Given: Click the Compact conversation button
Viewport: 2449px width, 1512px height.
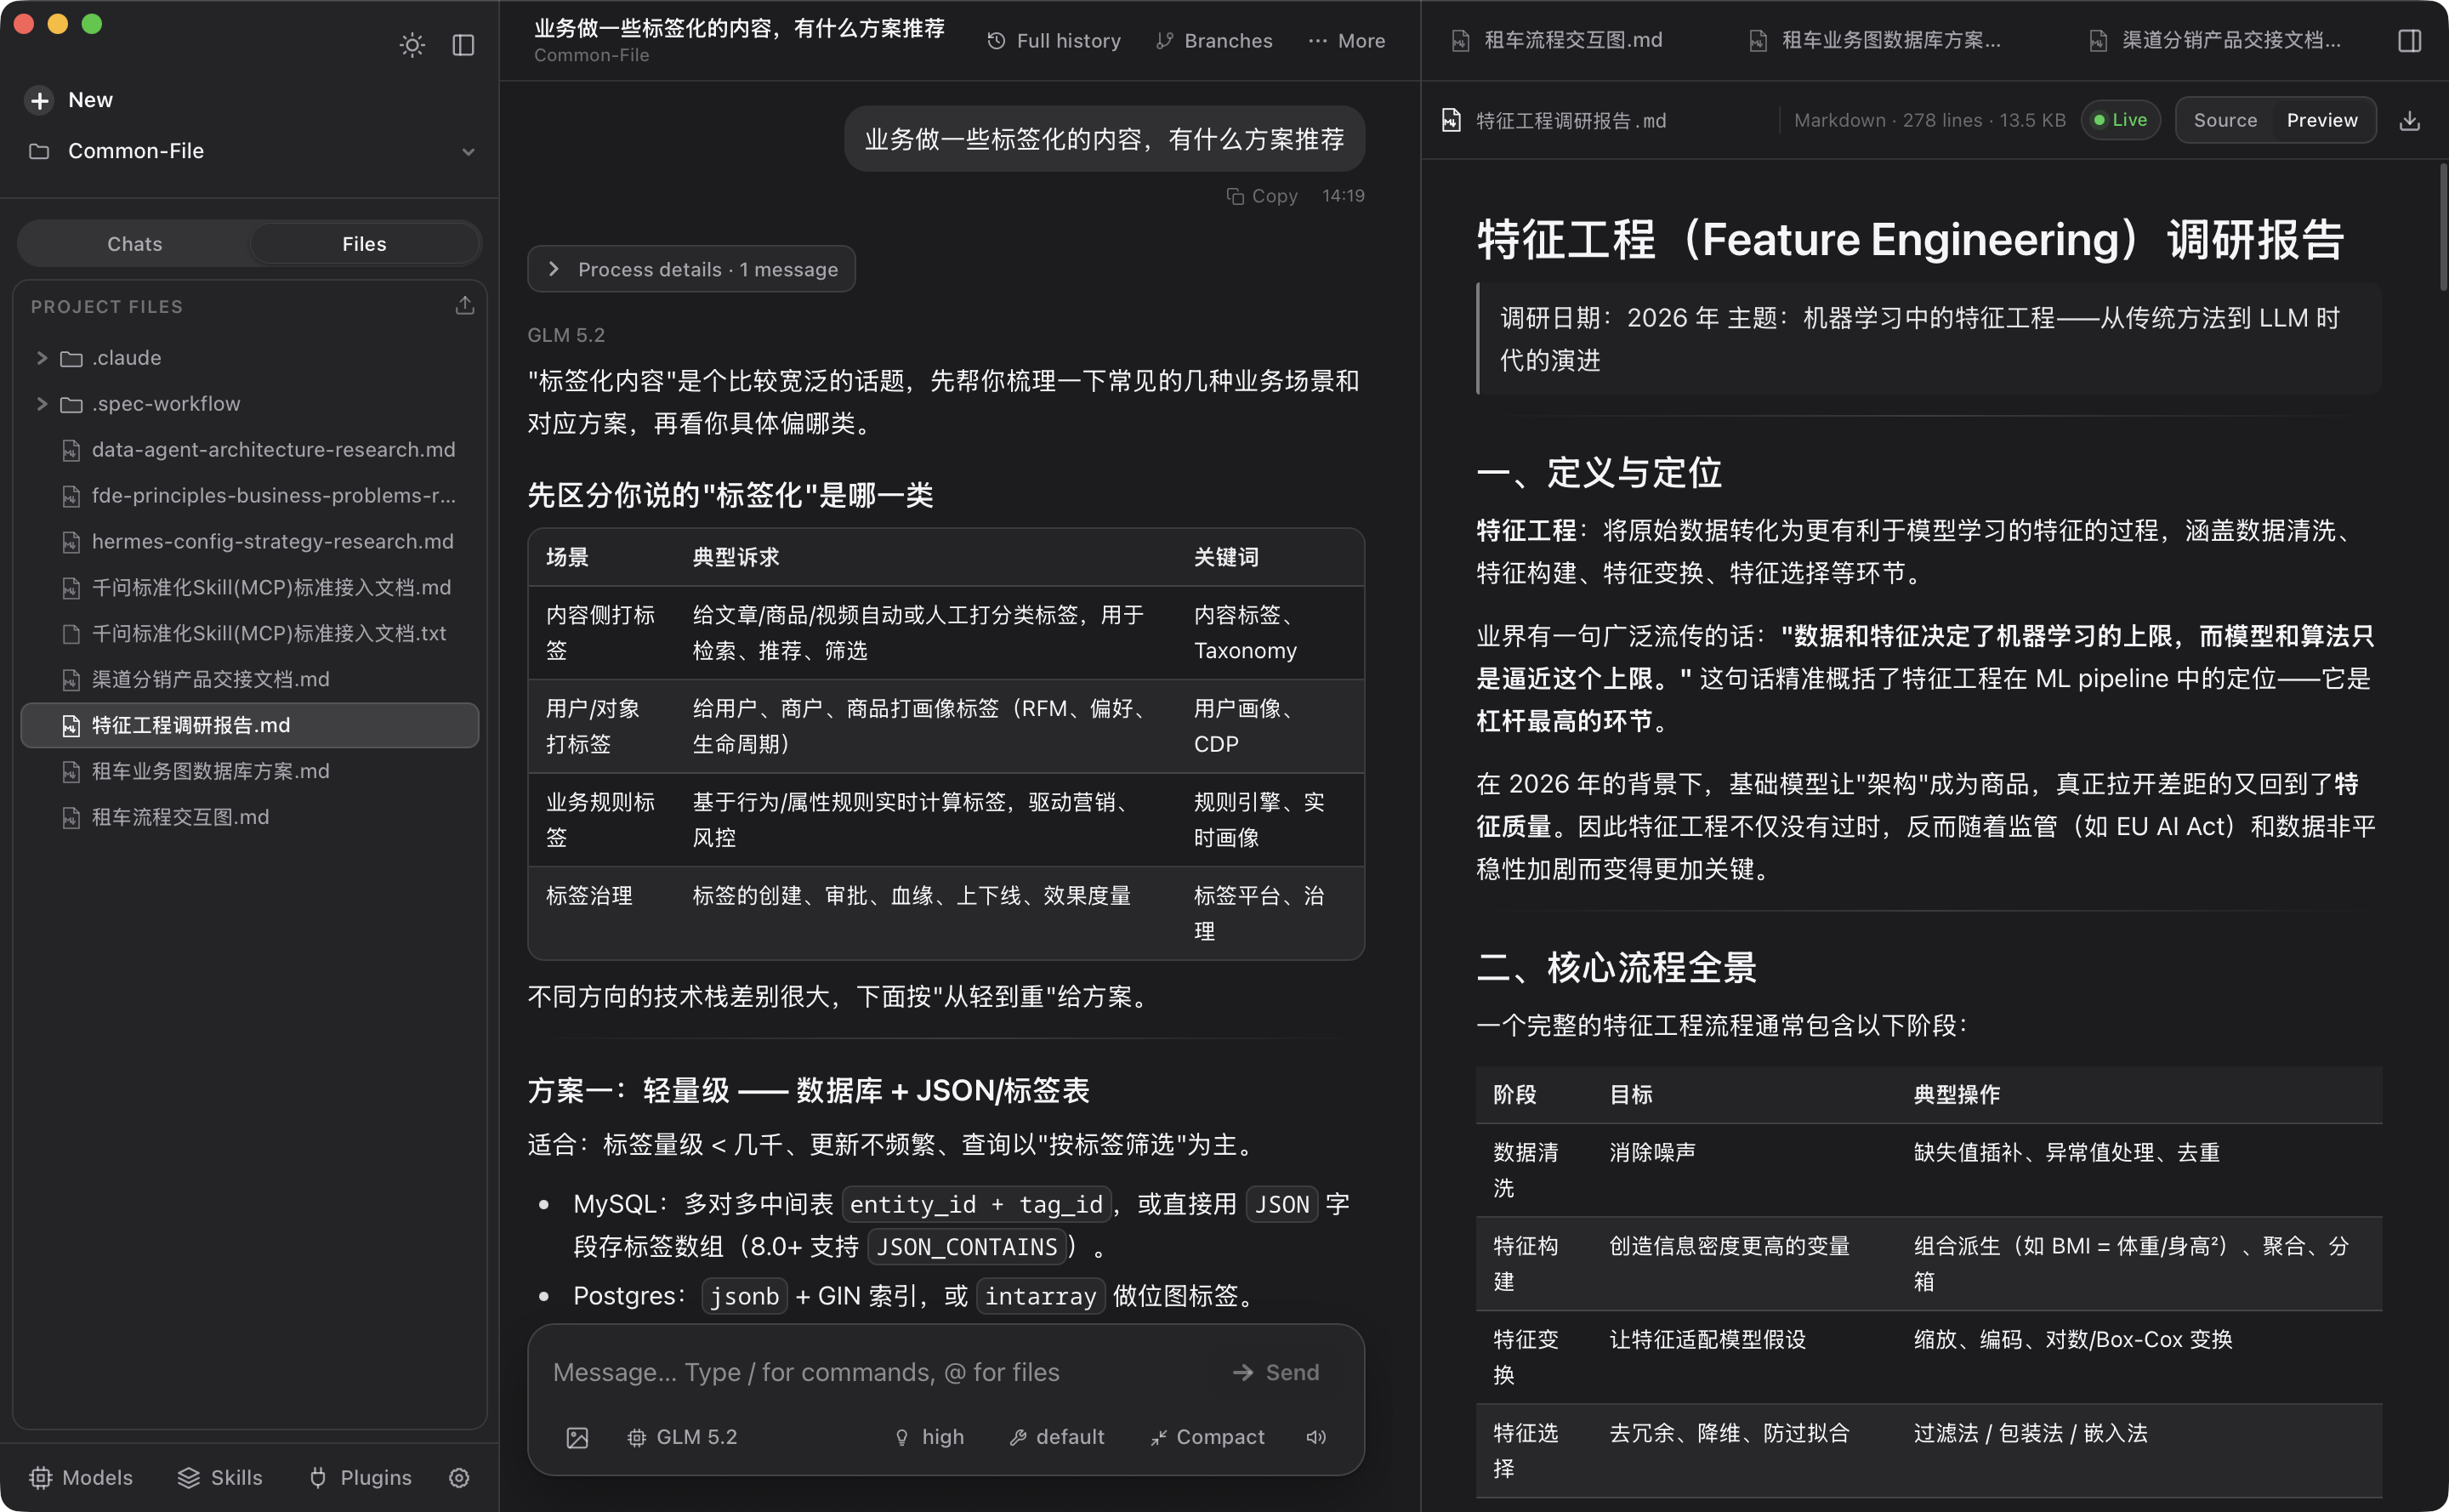Looking at the screenshot, I should [x=1207, y=1437].
